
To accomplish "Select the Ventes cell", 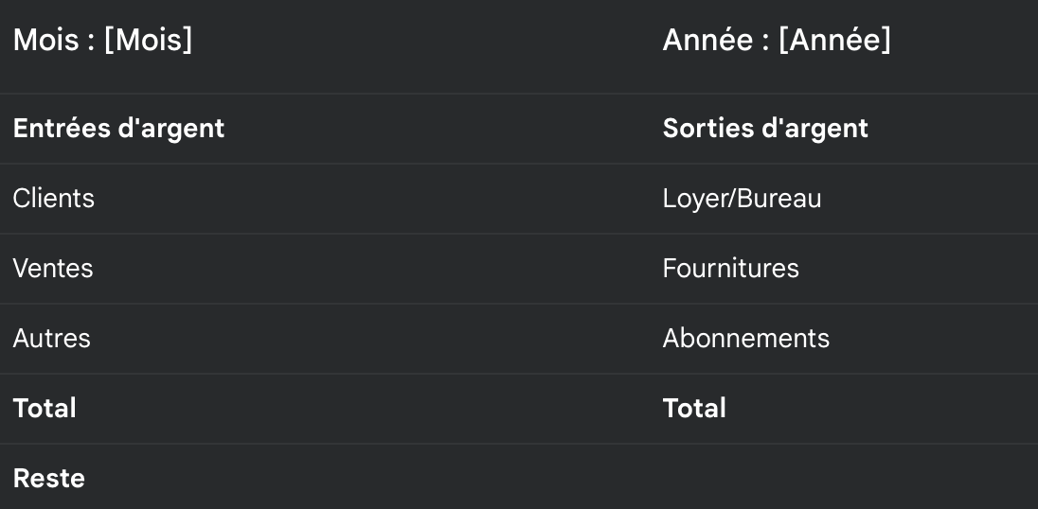I will click(52, 268).
